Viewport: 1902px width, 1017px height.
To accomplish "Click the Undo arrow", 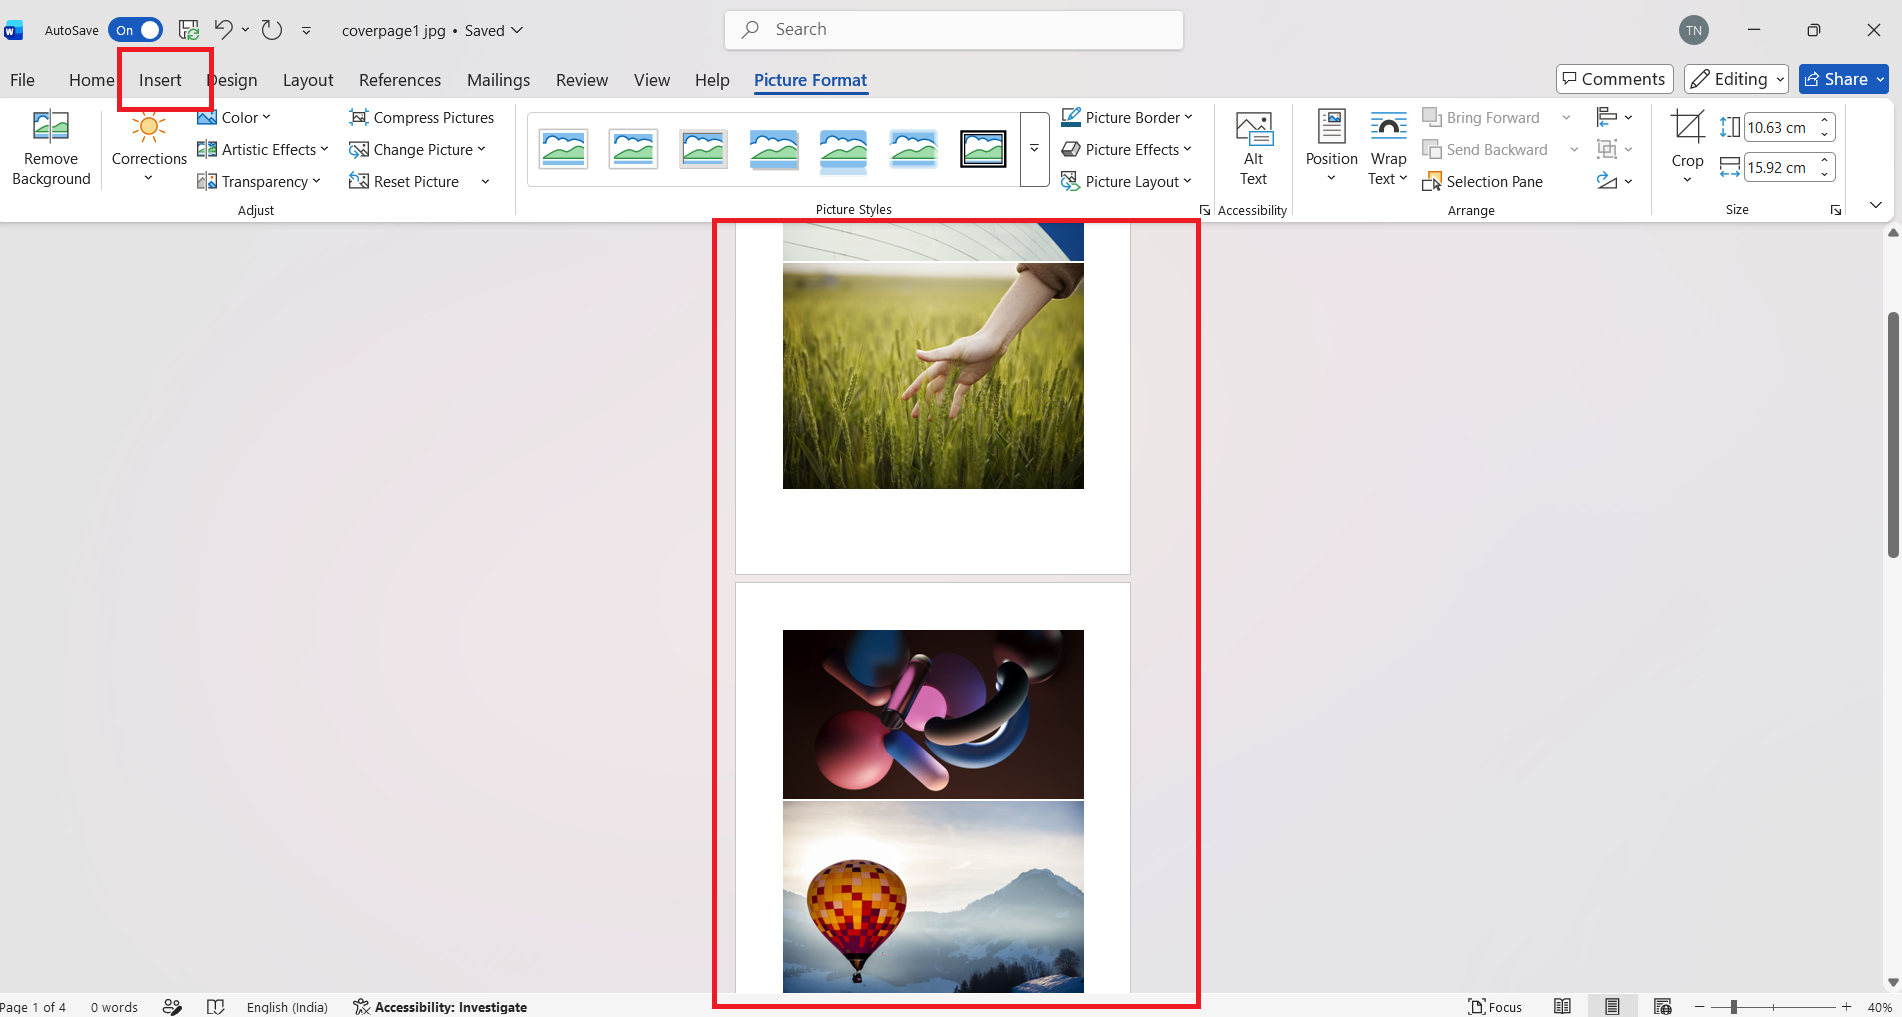I will pyautogui.click(x=224, y=30).
